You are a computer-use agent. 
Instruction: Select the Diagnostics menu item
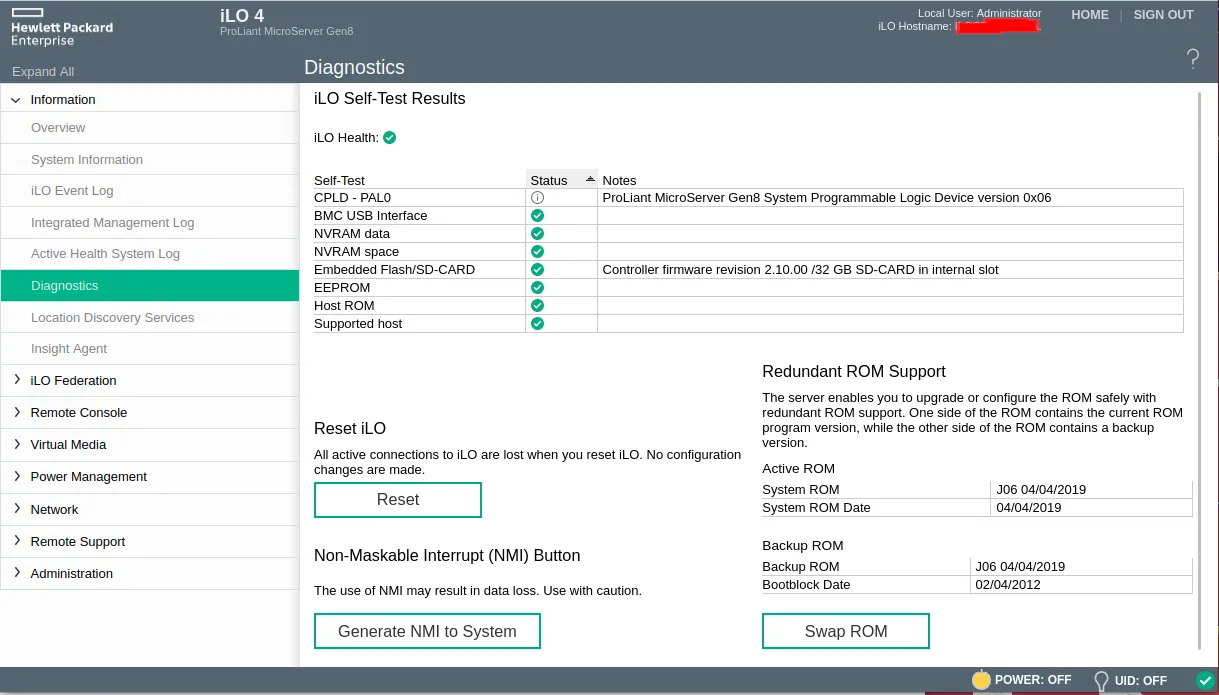(150, 286)
